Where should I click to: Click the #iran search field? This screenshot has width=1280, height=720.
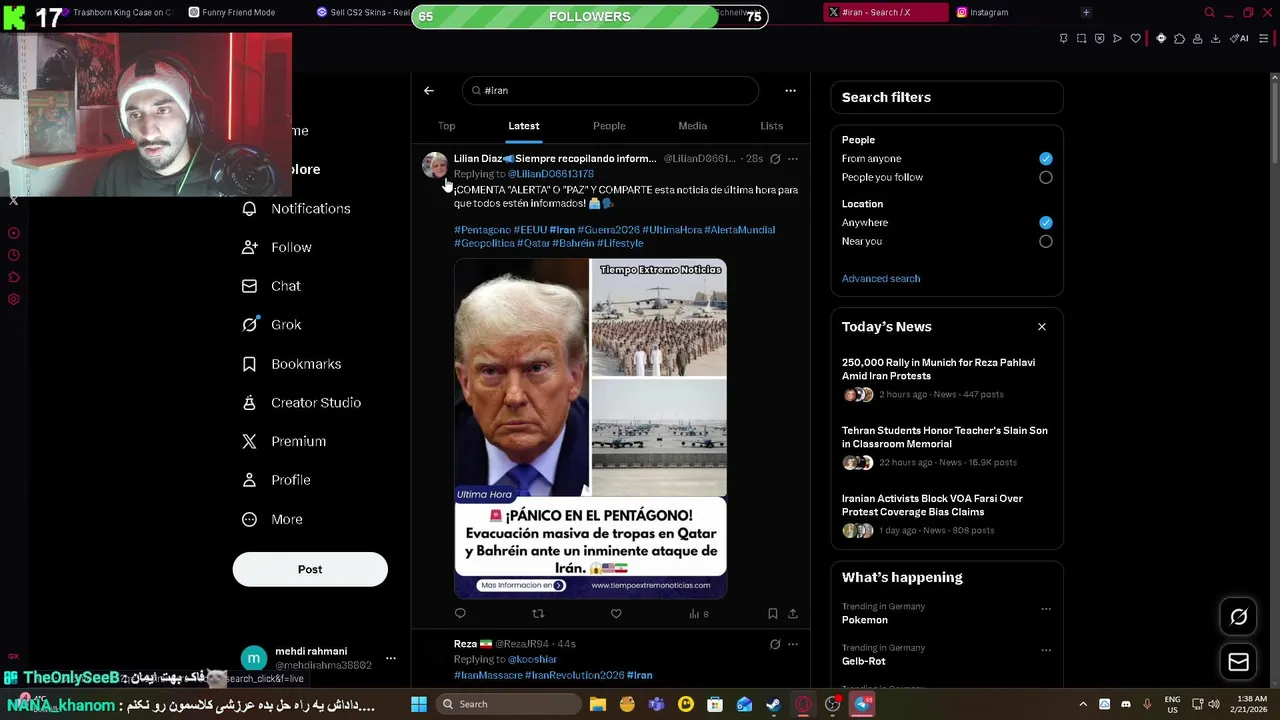point(611,90)
